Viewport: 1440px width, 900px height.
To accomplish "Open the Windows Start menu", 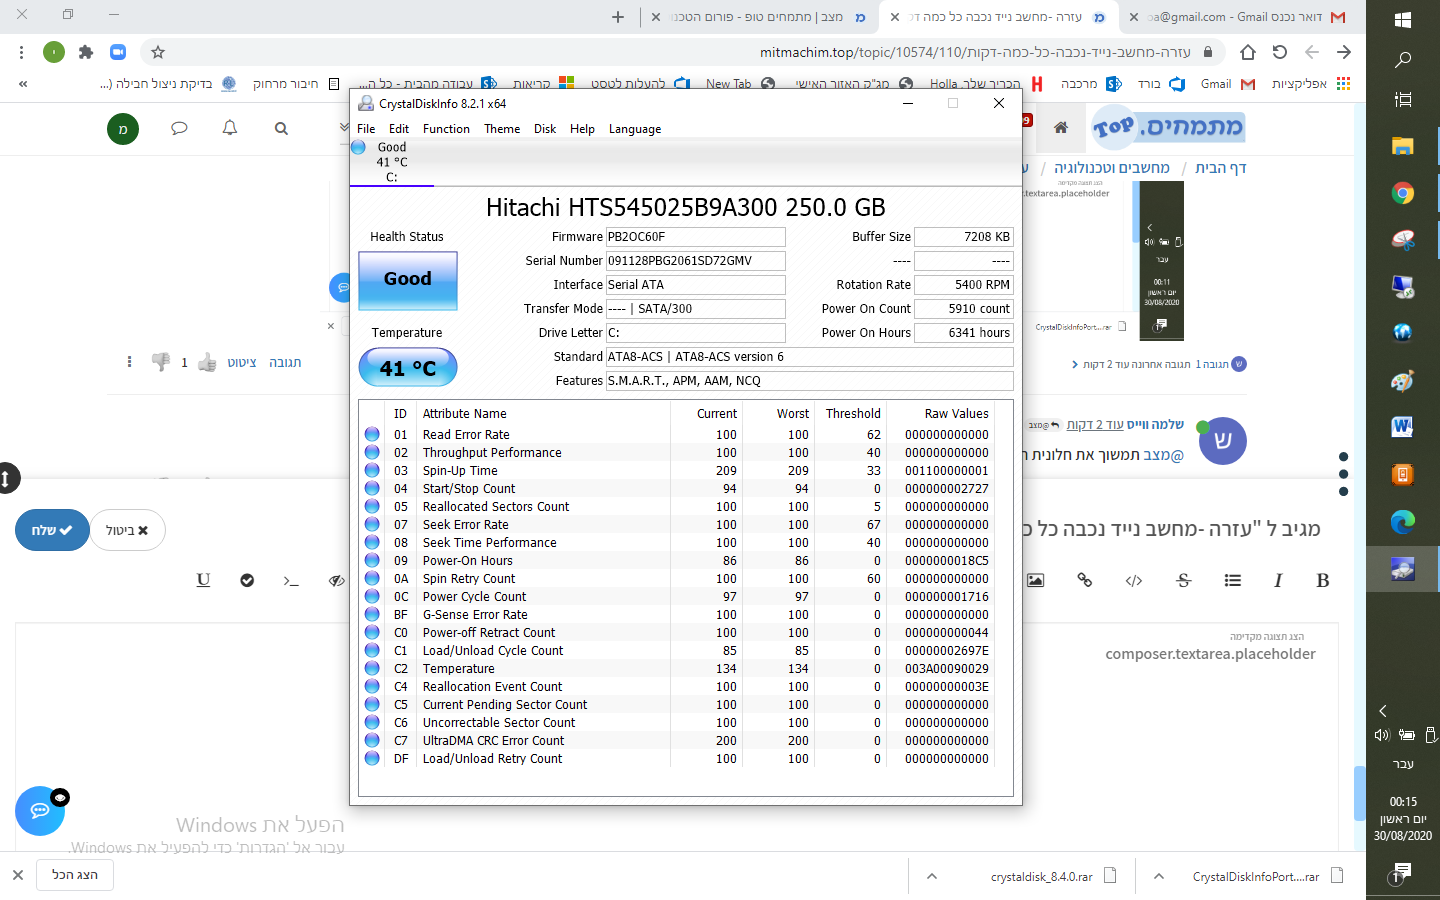I will click(1402, 20).
